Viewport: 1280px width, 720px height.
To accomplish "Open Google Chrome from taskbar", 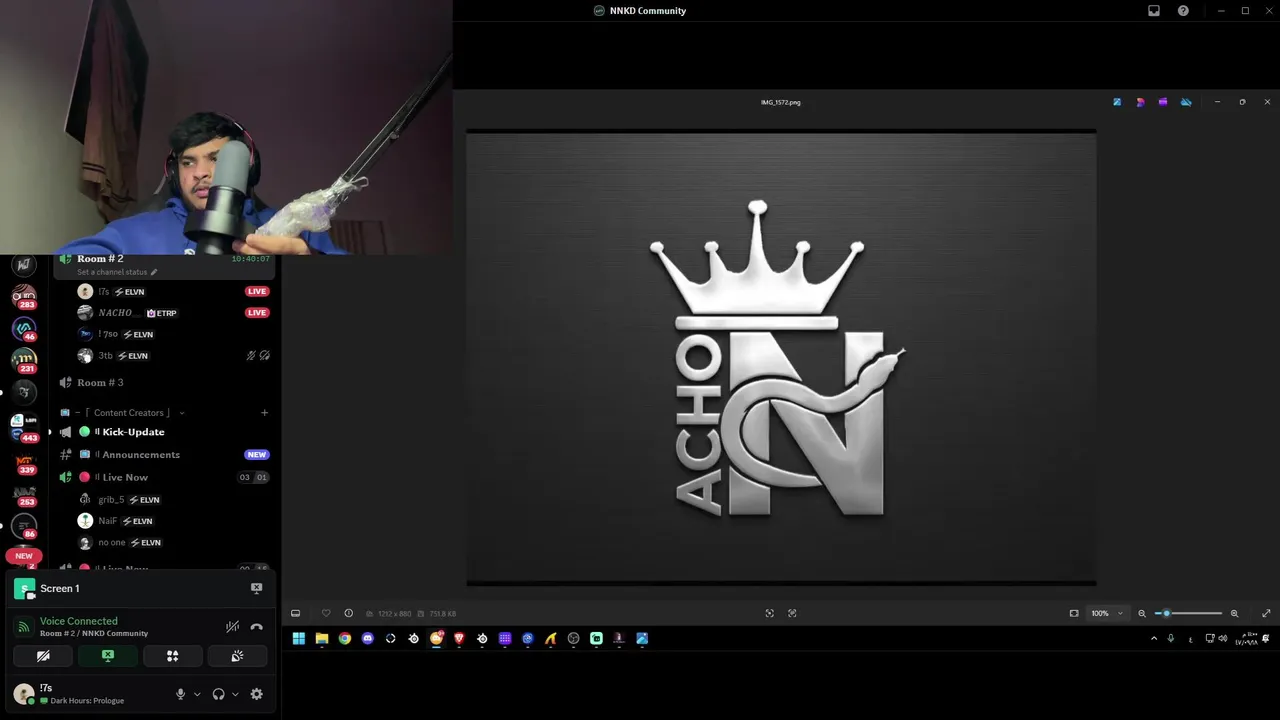I will tap(345, 639).
